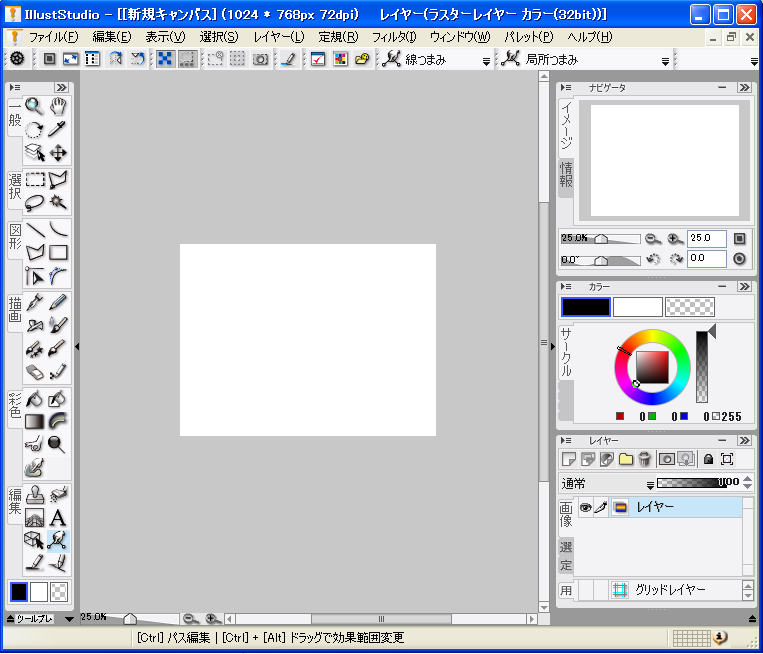This screenshot has height=654, width=763.
Task: Open 局所つまみ tool options dropdown
Action: [x=665, y=61]
